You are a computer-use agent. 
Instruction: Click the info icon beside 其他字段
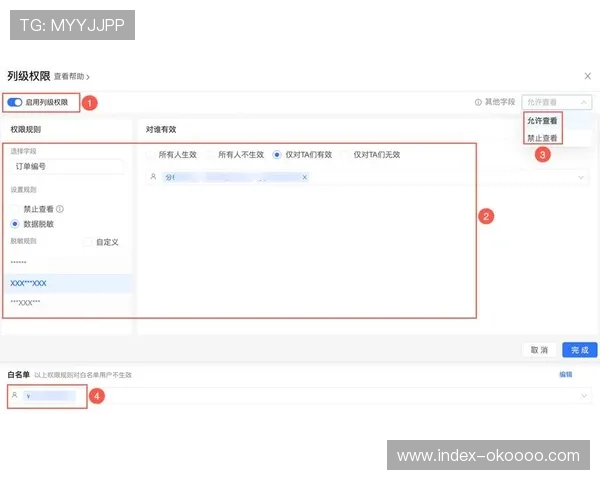478,102
